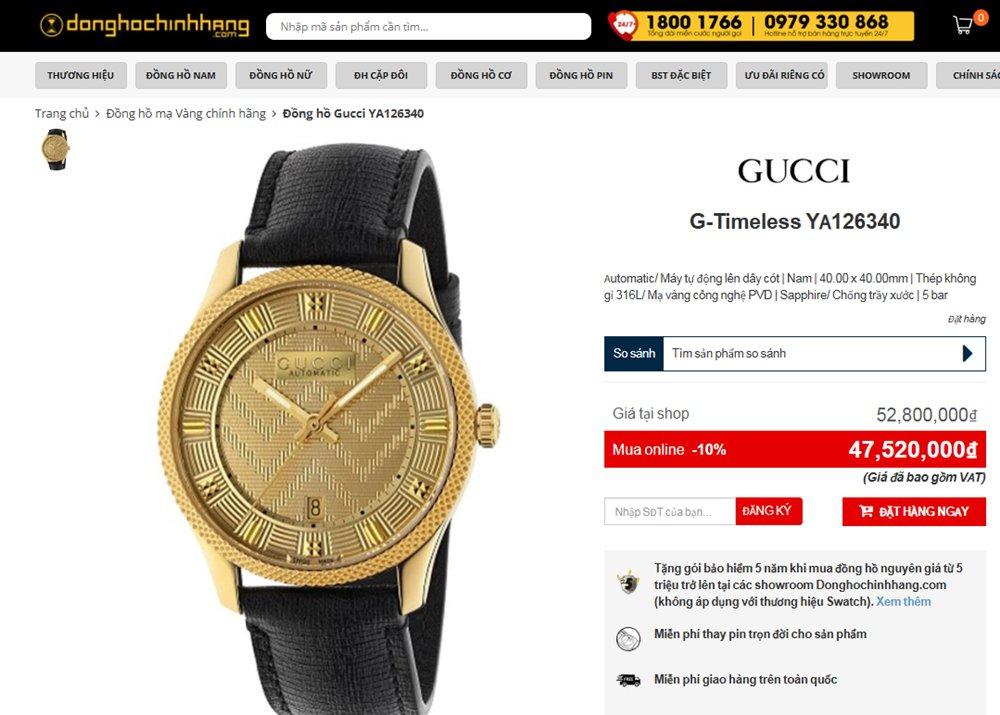Screen dimensions: 1000x715
Task: Follow the Xem thêm link
Action: [903, 601]
